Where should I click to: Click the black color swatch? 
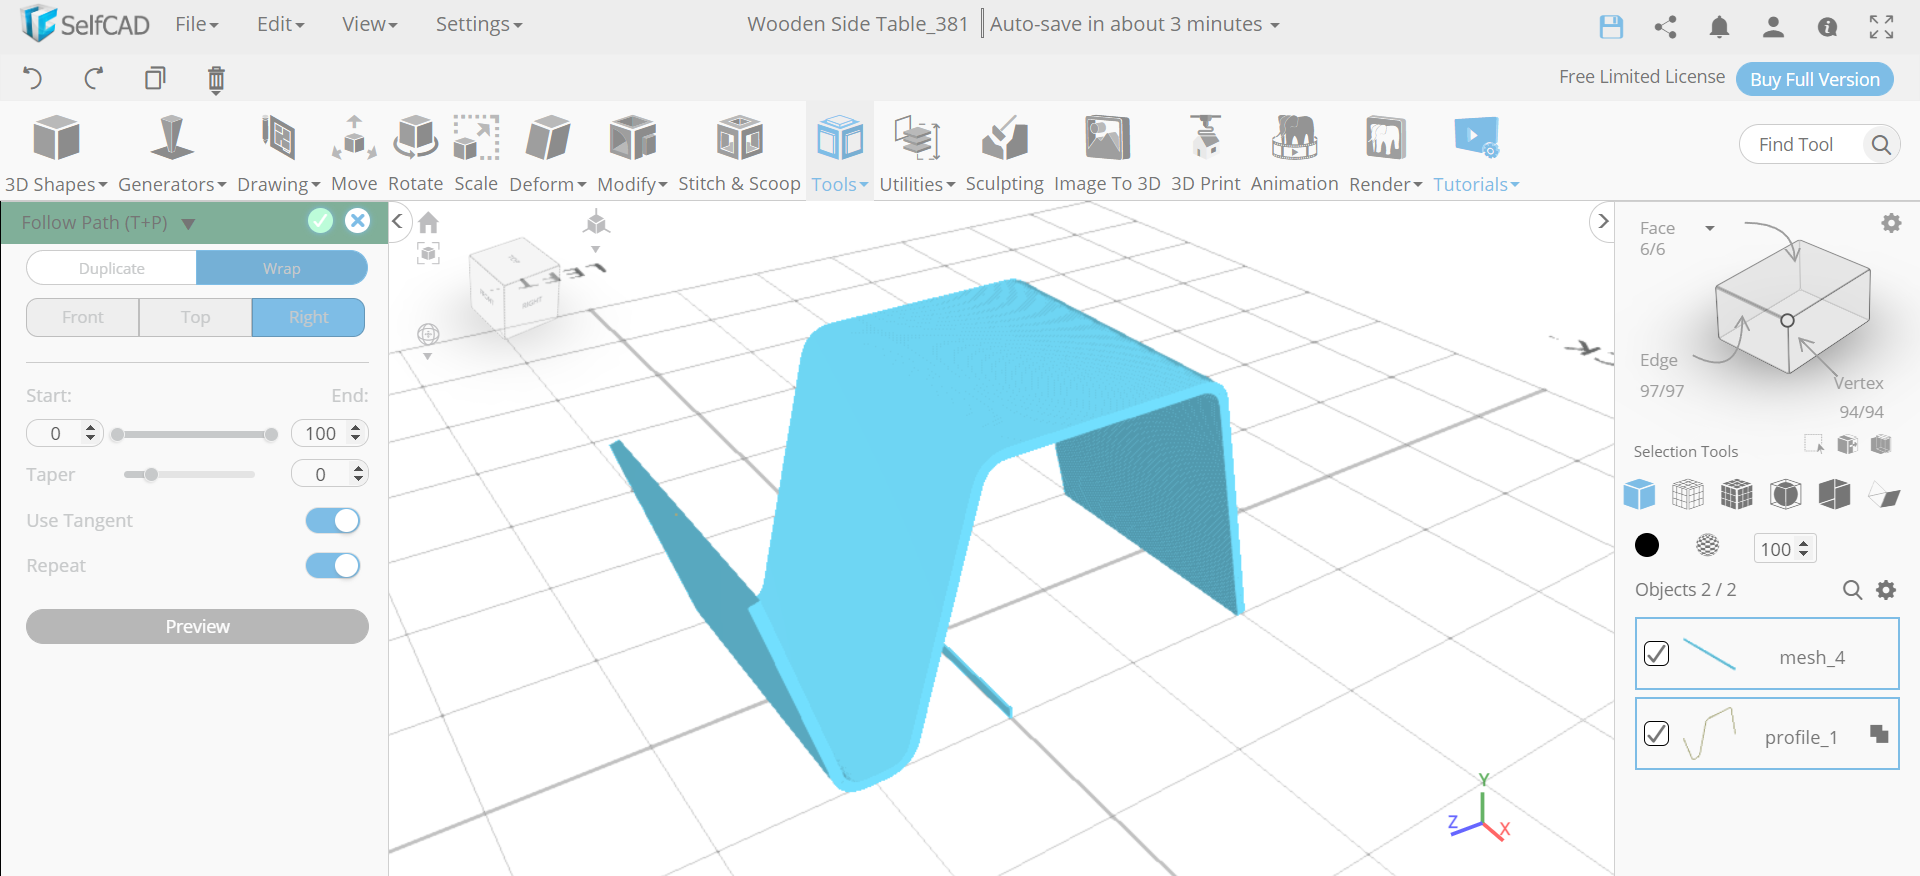1646,545
